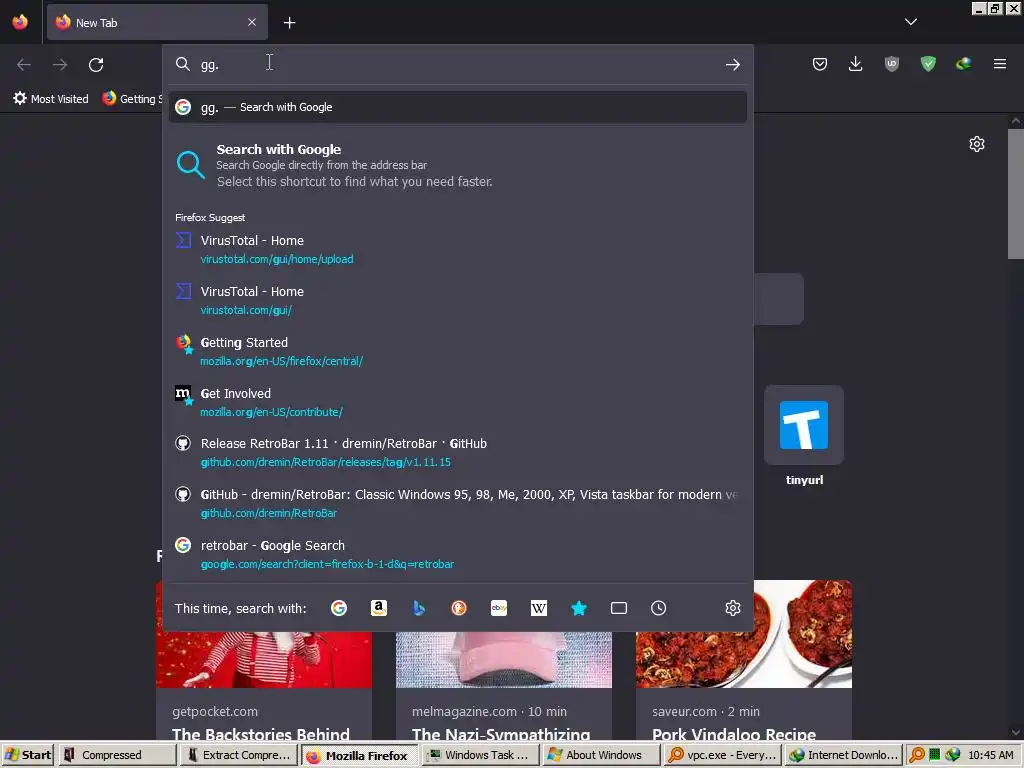Screen dimensions: 1024x768
Task: Open the tinyurl shortcut tile
Action: [804, 436]
